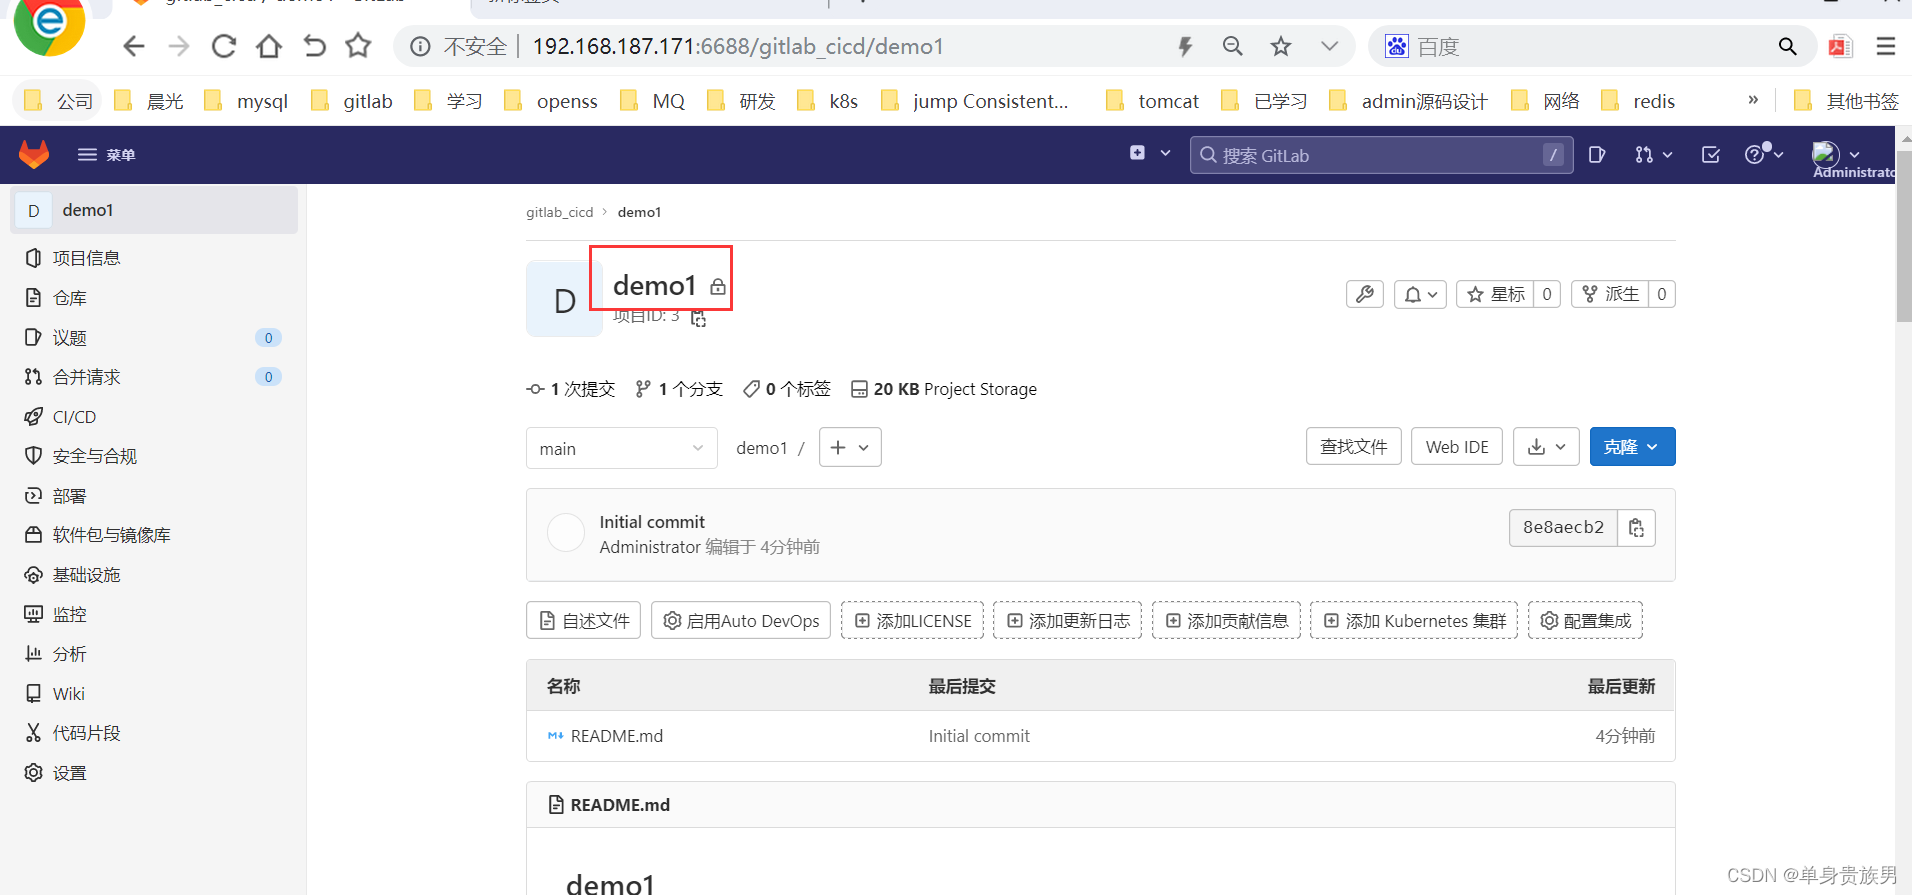Open the 菜单 hamburger menu
Viewport: 1912px width, 895px height.
tap(106, 155)
